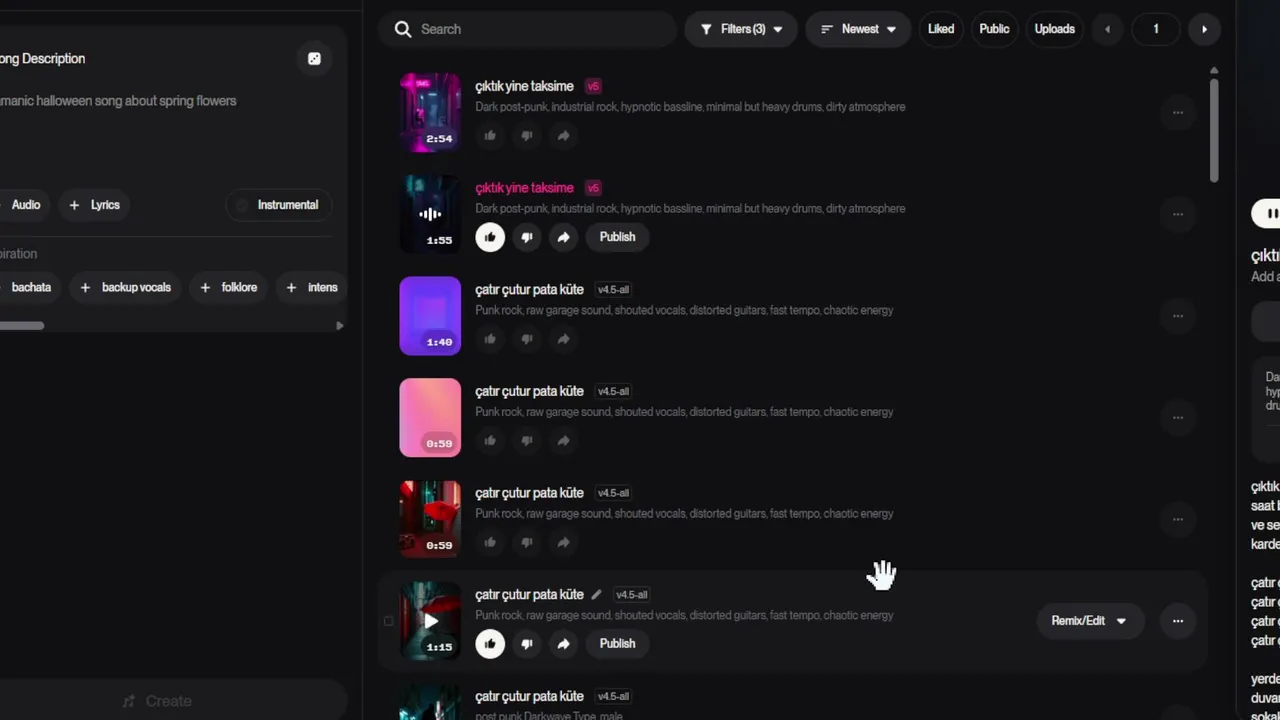Share the red umbrella 0:59 track
Screen dimensions: 1280x720
[x=563, y=542]
